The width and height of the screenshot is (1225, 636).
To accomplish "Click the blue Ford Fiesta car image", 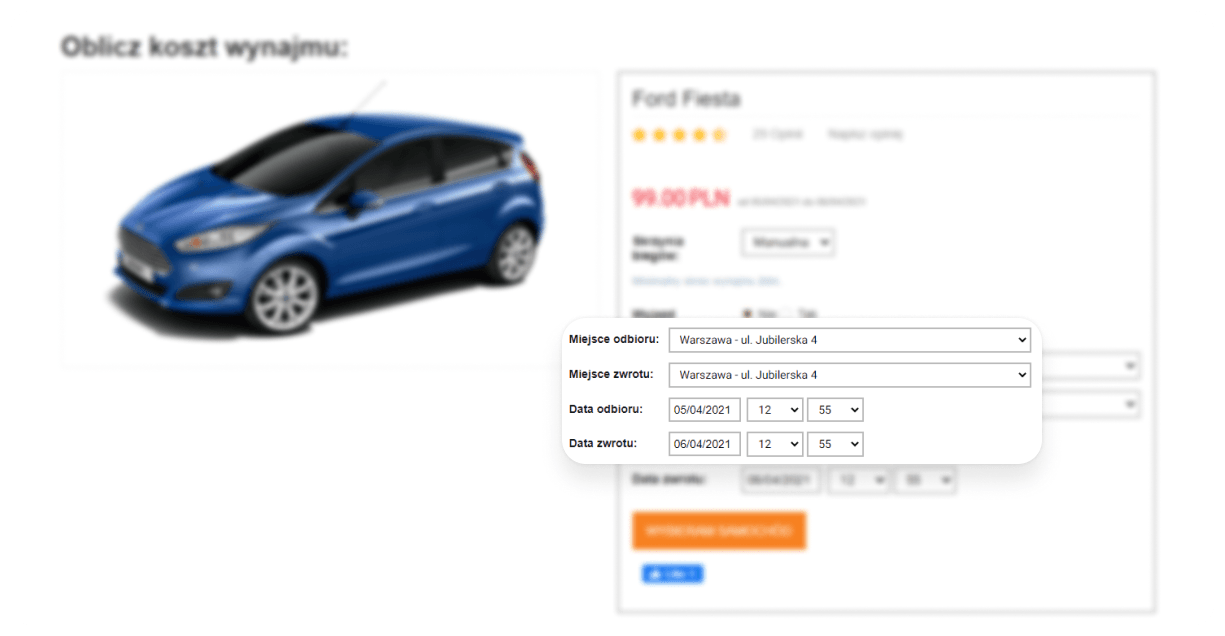I will (328, 220).
